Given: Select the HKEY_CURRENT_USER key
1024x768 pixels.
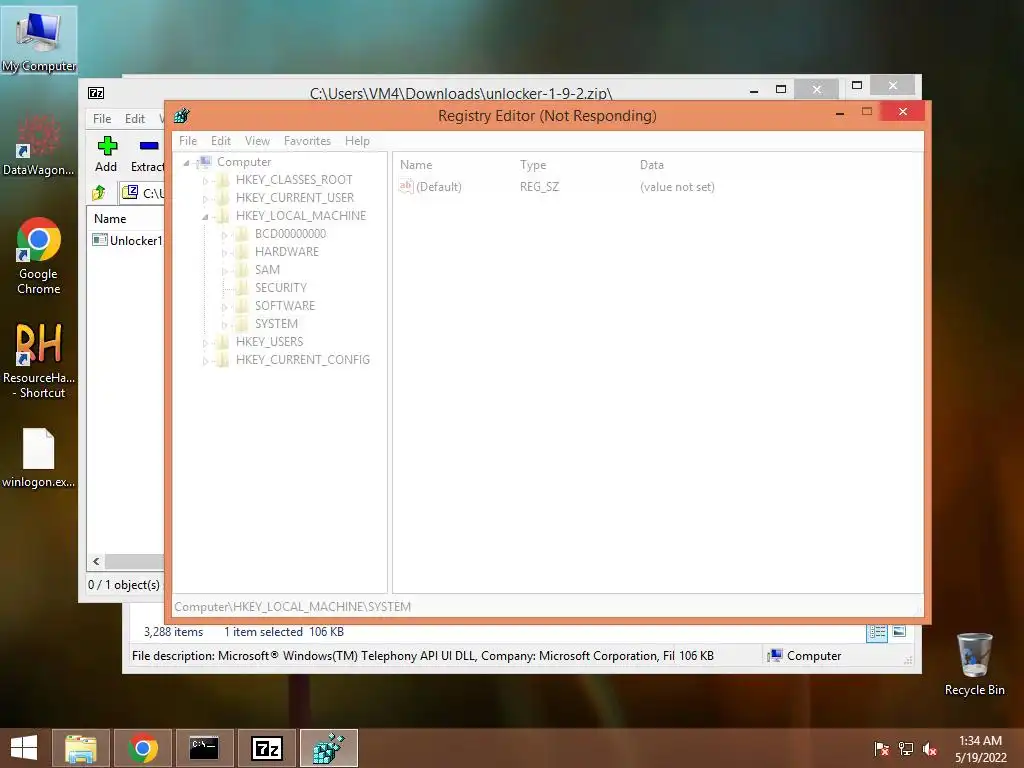Looking at the screenshot, I should pyautogui.click(x=295, y=198).
